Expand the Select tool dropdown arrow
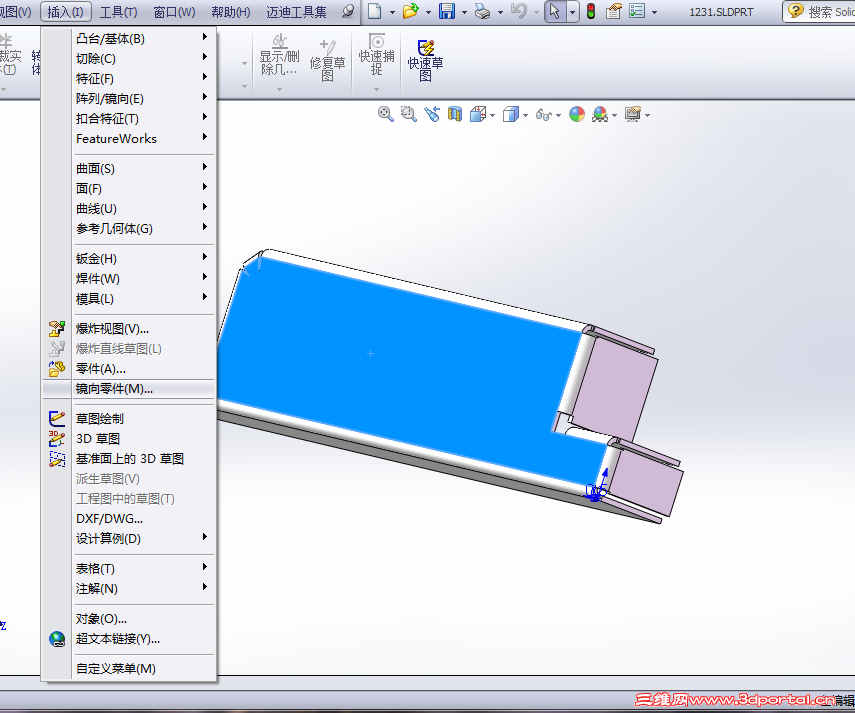Image resolution: width=855 pixels, height=713 pixels. point(573,11)
